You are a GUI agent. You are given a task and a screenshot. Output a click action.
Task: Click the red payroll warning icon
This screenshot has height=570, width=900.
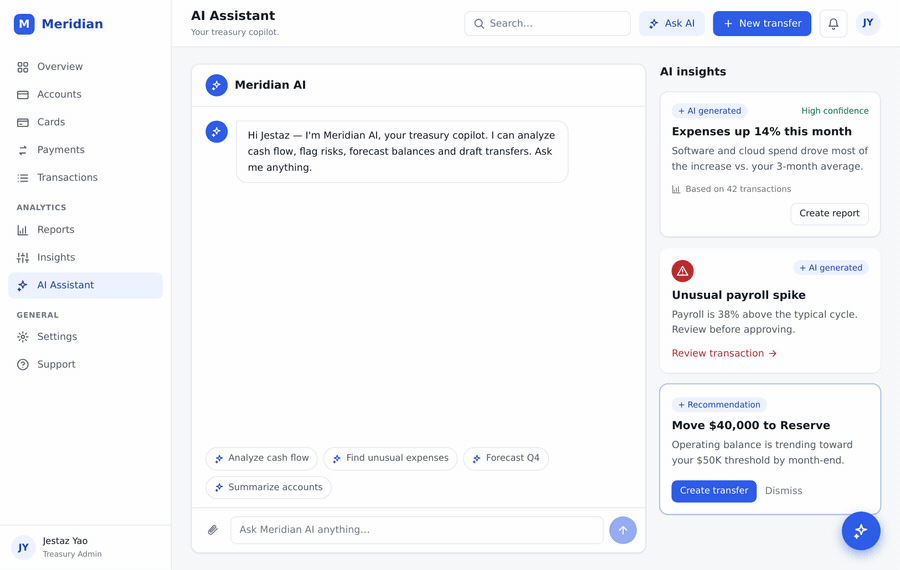[682, 271]
